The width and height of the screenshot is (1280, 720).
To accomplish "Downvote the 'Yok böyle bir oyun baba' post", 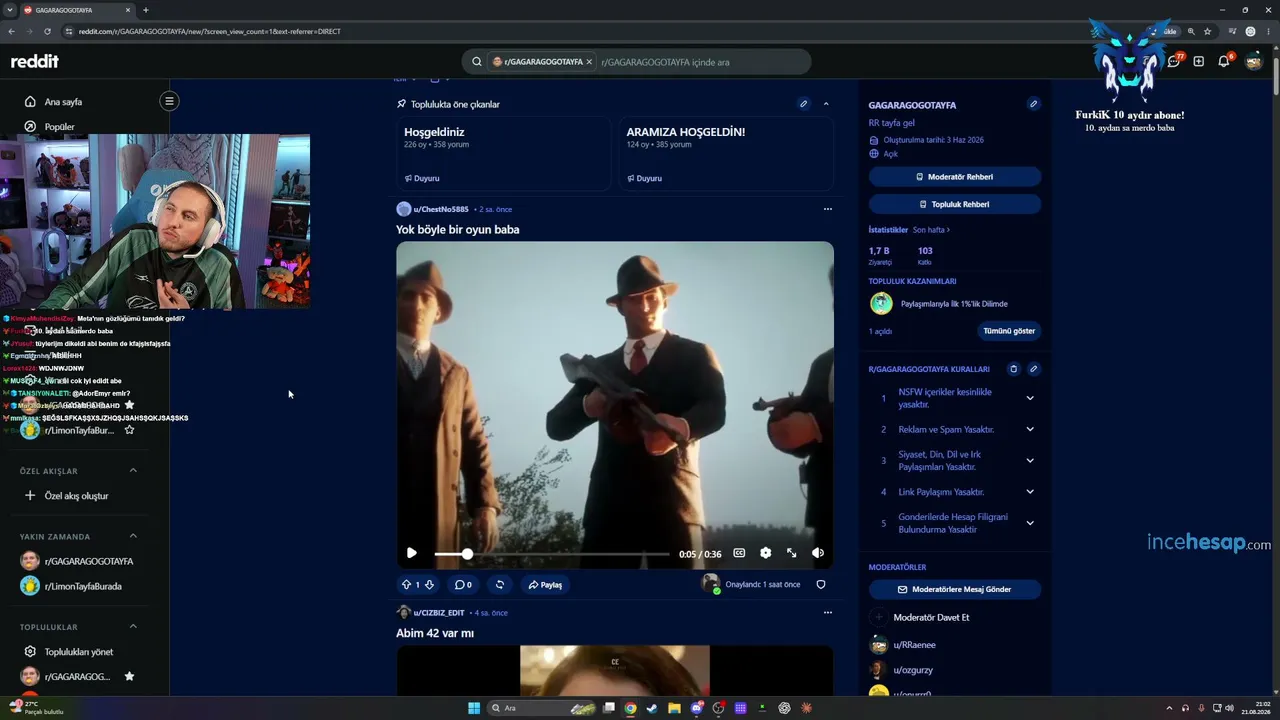I will click(429, 584).
